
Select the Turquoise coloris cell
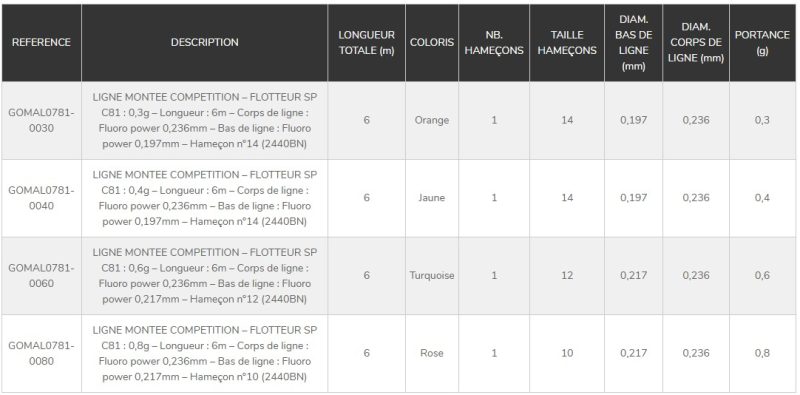tap(432, 276)
